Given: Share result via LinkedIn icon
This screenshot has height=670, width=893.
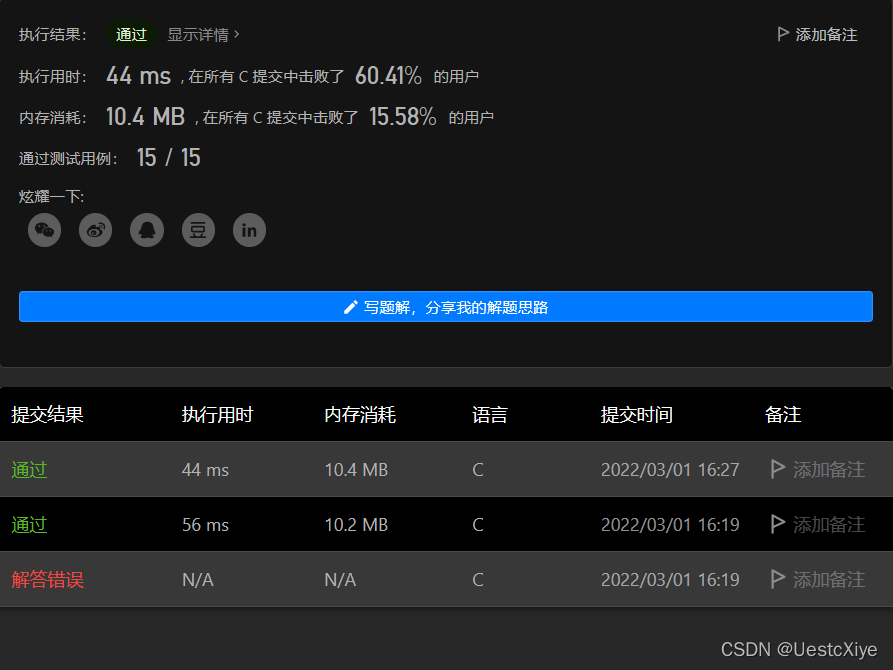Looking at the screenshot, I should 249,230.
